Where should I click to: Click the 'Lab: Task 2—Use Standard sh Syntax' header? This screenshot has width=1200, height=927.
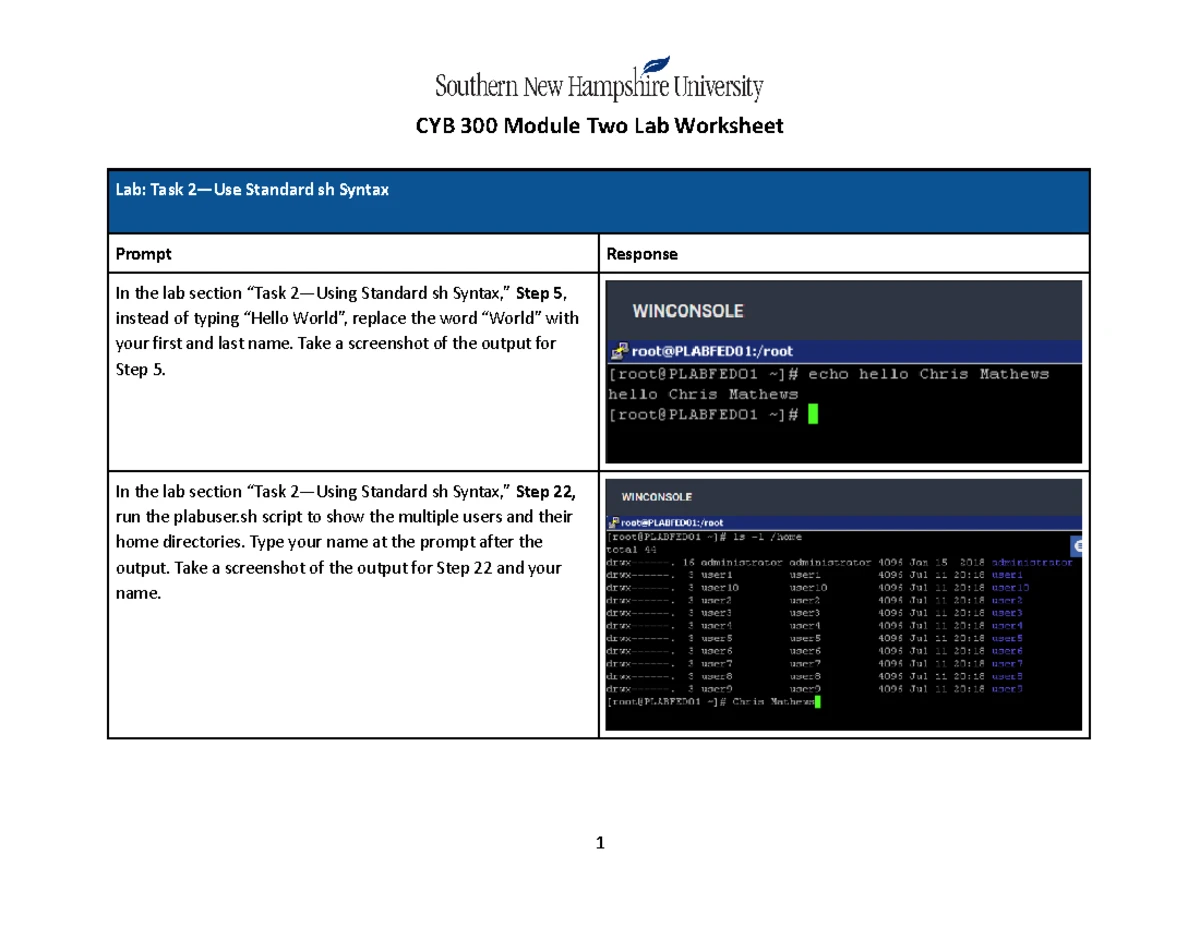point(251,190)
